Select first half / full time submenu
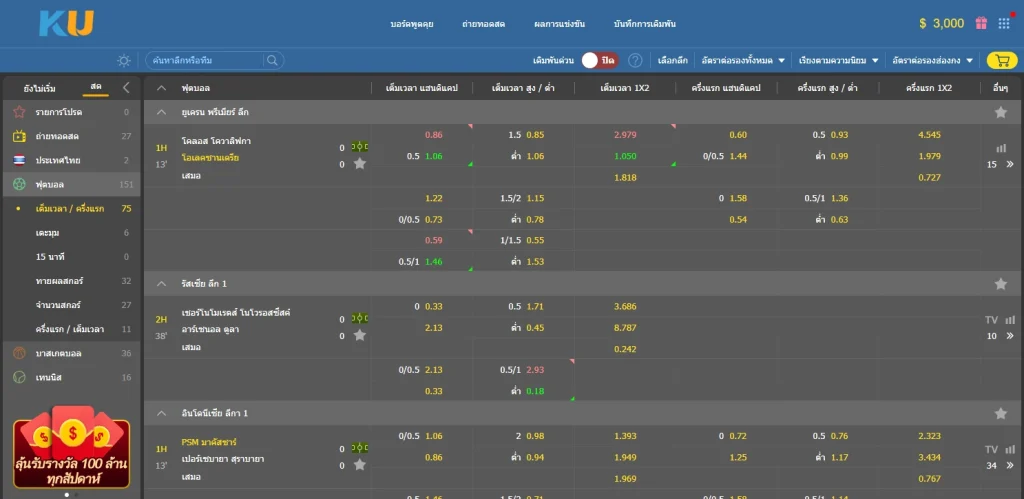The height and width of the screenshot is (499, 1024). tap(70, 329)
